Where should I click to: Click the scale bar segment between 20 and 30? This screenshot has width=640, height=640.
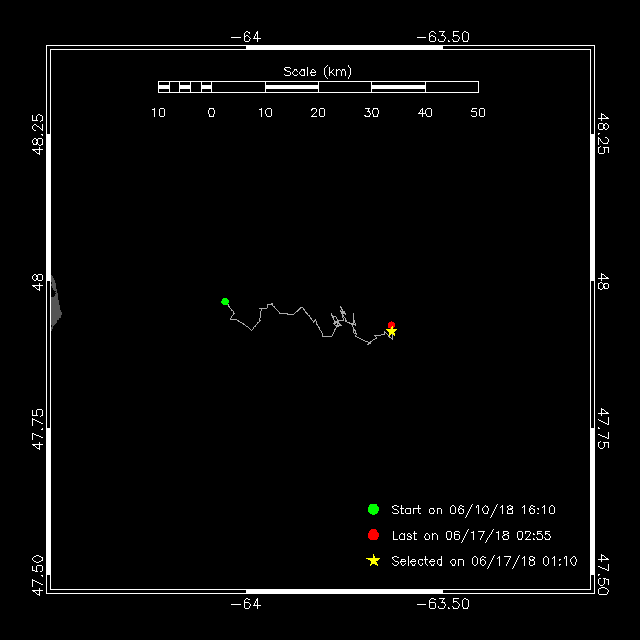(345, 87)
